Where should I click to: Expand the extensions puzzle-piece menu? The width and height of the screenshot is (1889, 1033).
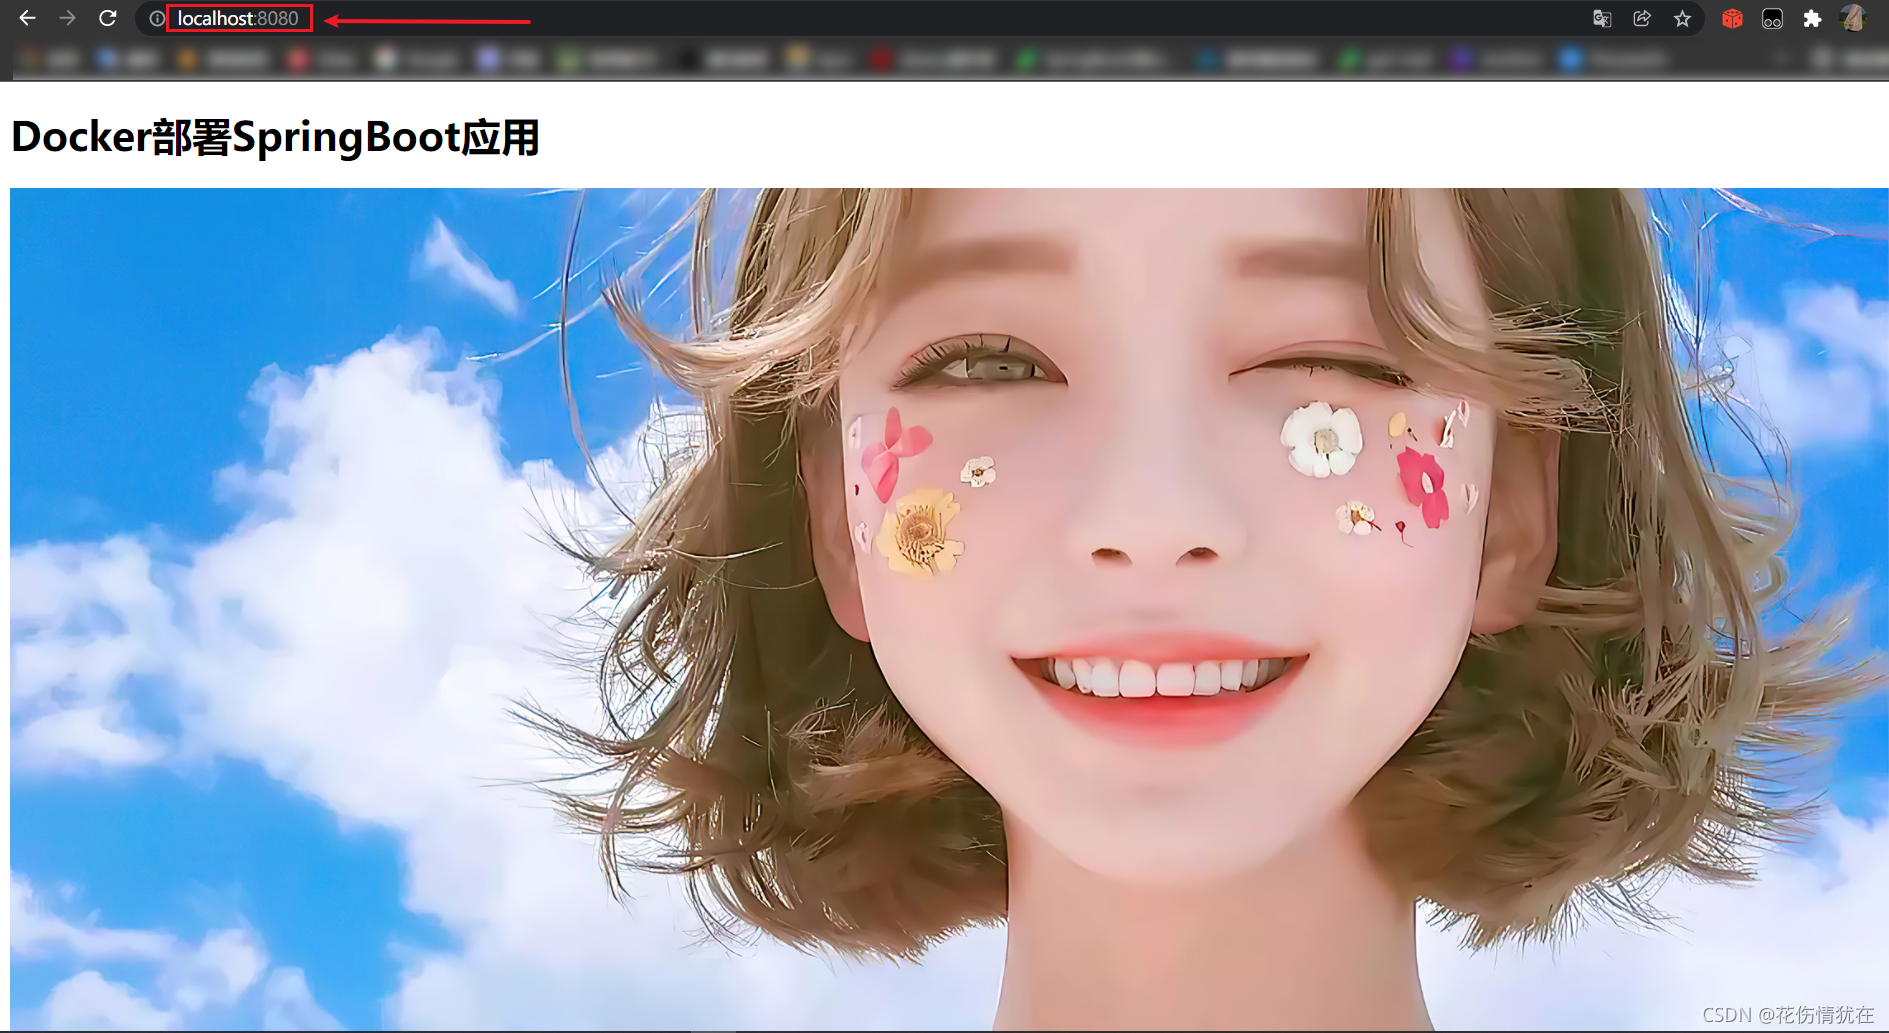(1814, 18)
